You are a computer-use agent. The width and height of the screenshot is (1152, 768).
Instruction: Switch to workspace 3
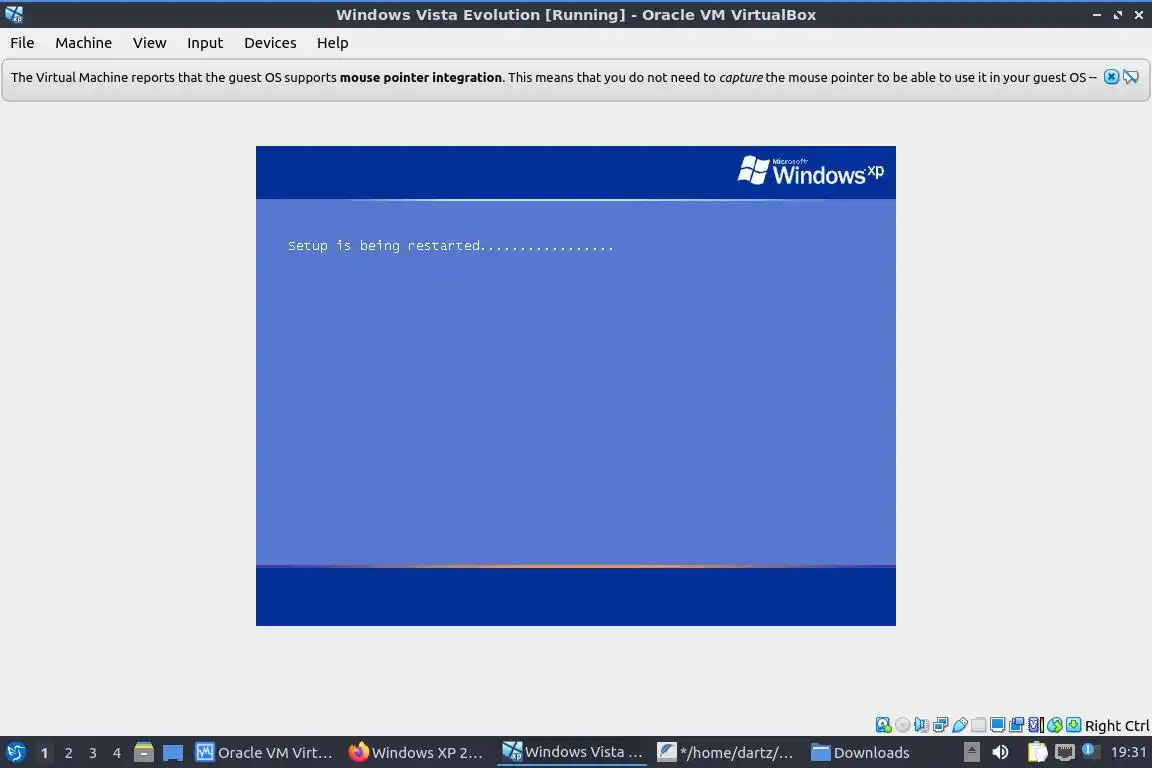(93, 753)
